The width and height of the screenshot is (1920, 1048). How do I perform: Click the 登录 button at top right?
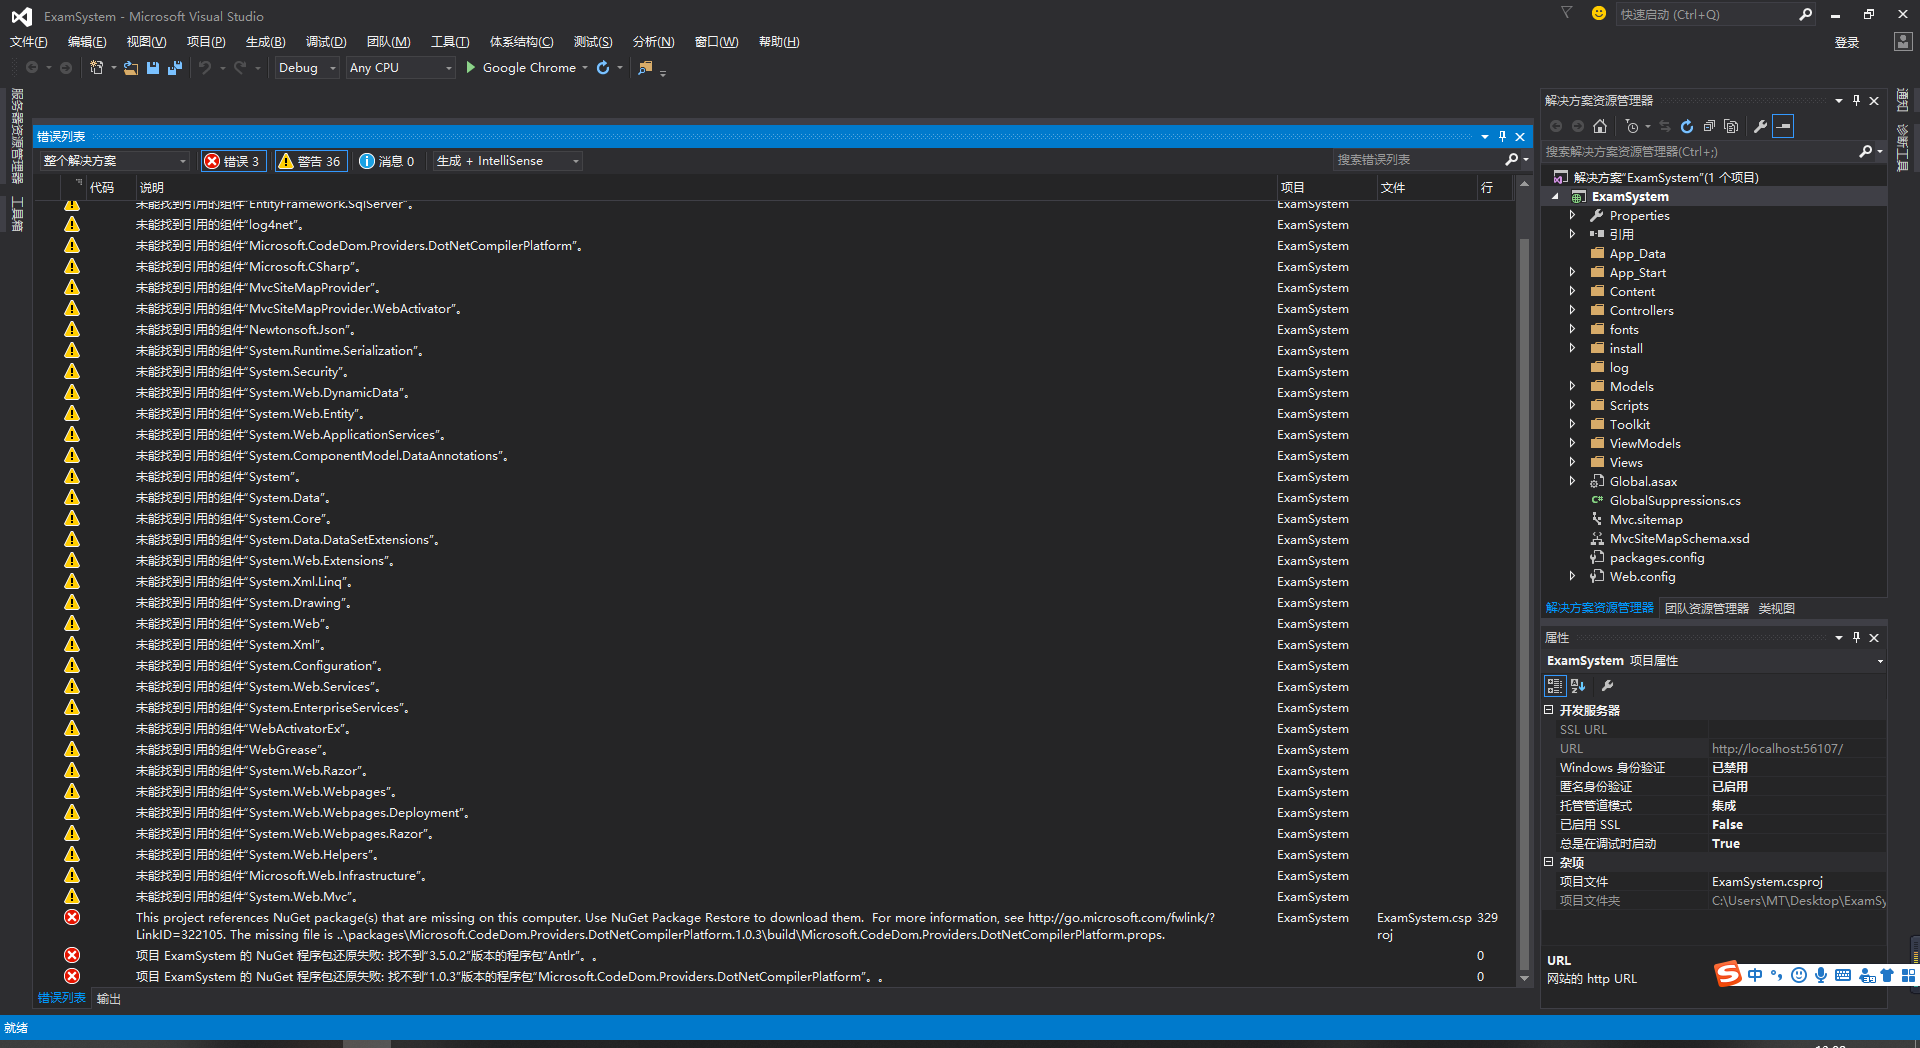click(x=1847, y=42)
